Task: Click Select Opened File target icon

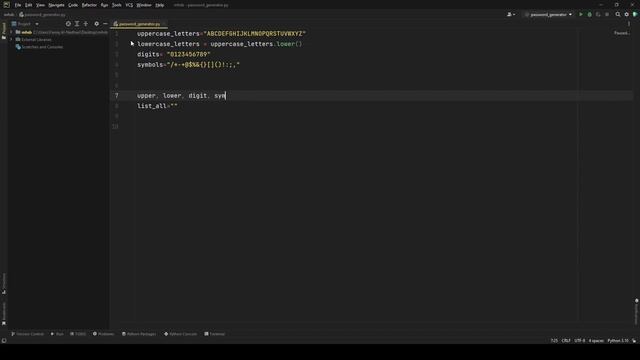Action: [x=68, y=24]
